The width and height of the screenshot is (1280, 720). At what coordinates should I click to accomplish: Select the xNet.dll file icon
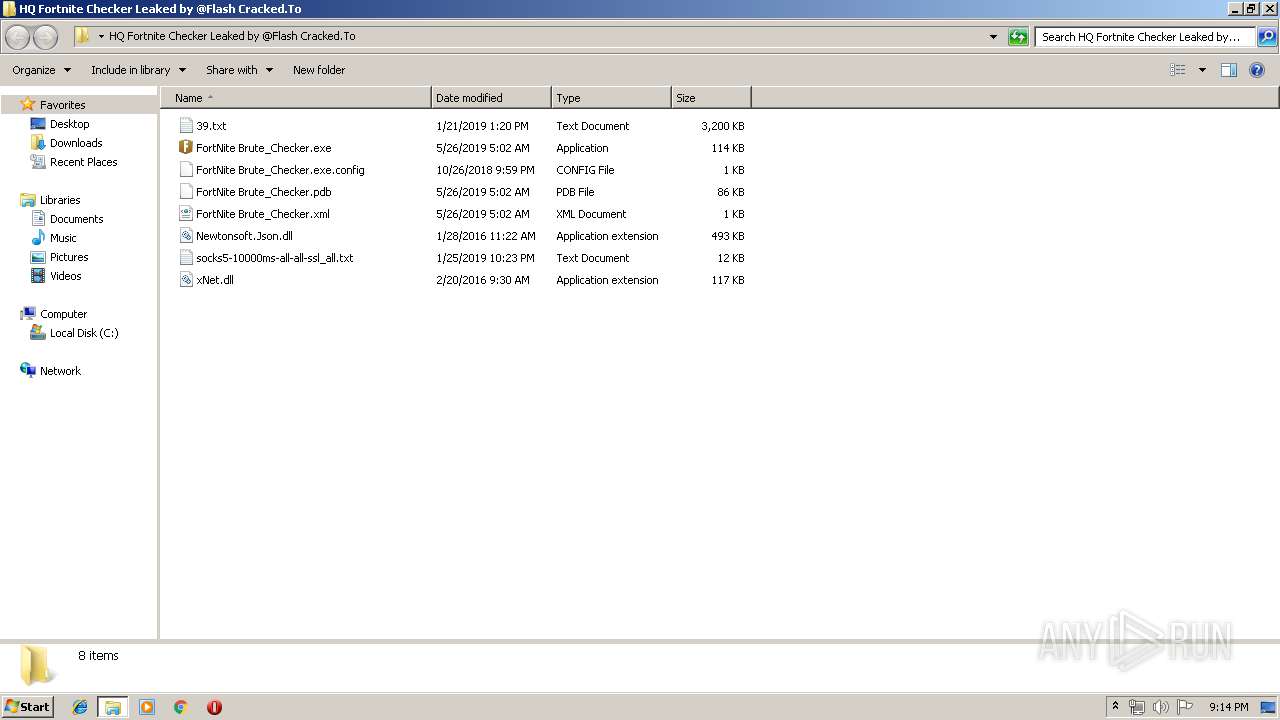186,280
